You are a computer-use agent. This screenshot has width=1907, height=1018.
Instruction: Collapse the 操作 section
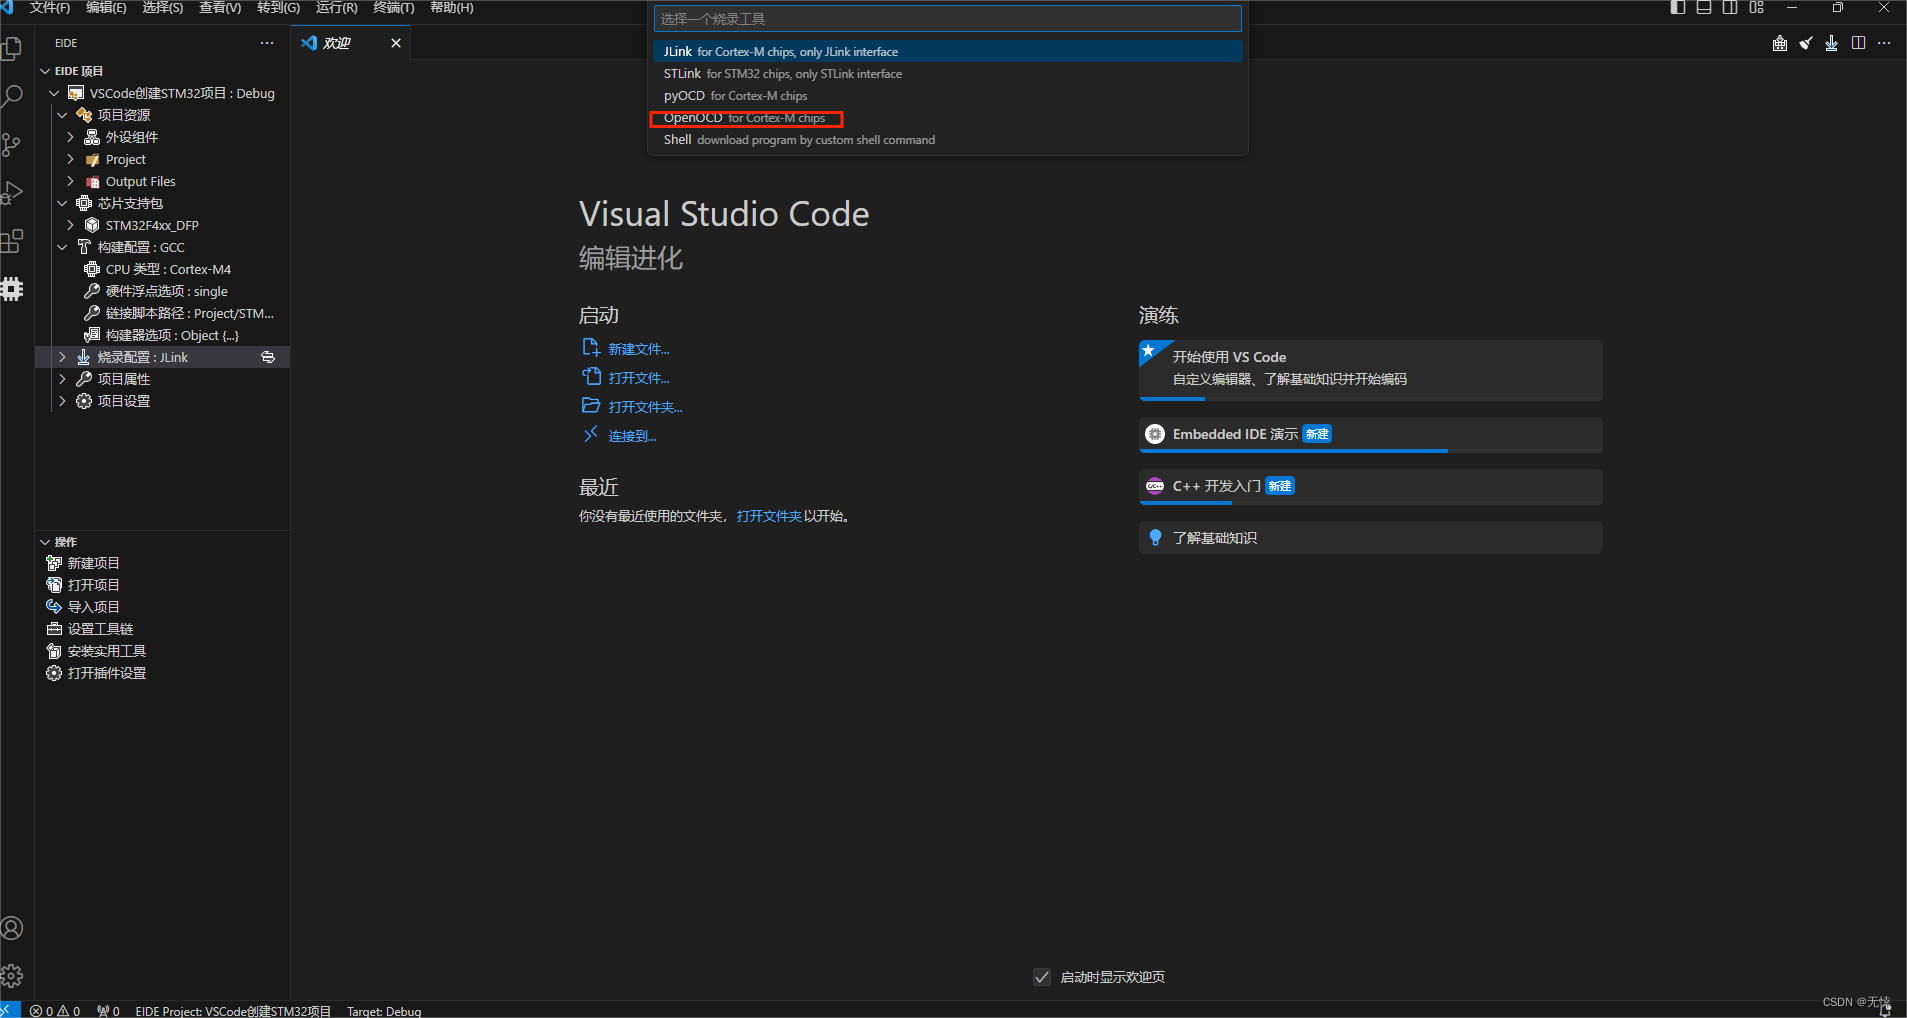point(45,542)
